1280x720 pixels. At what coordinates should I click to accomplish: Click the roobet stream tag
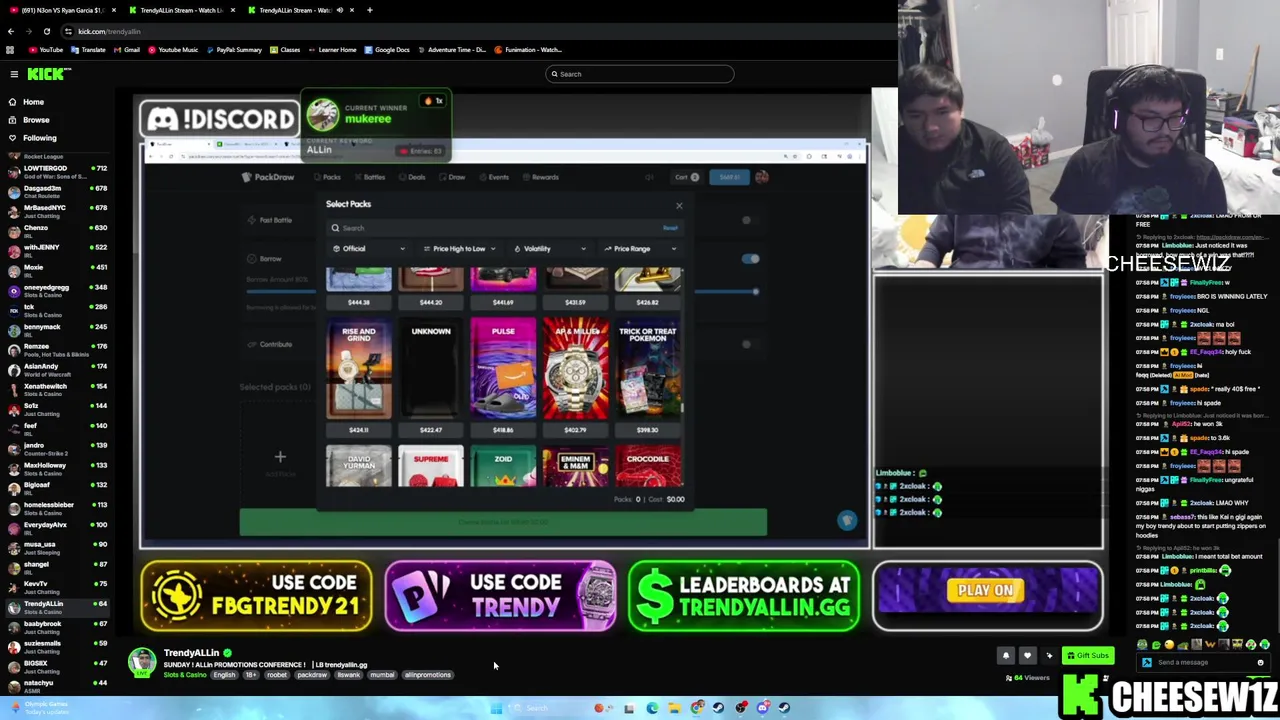point(277,675)
